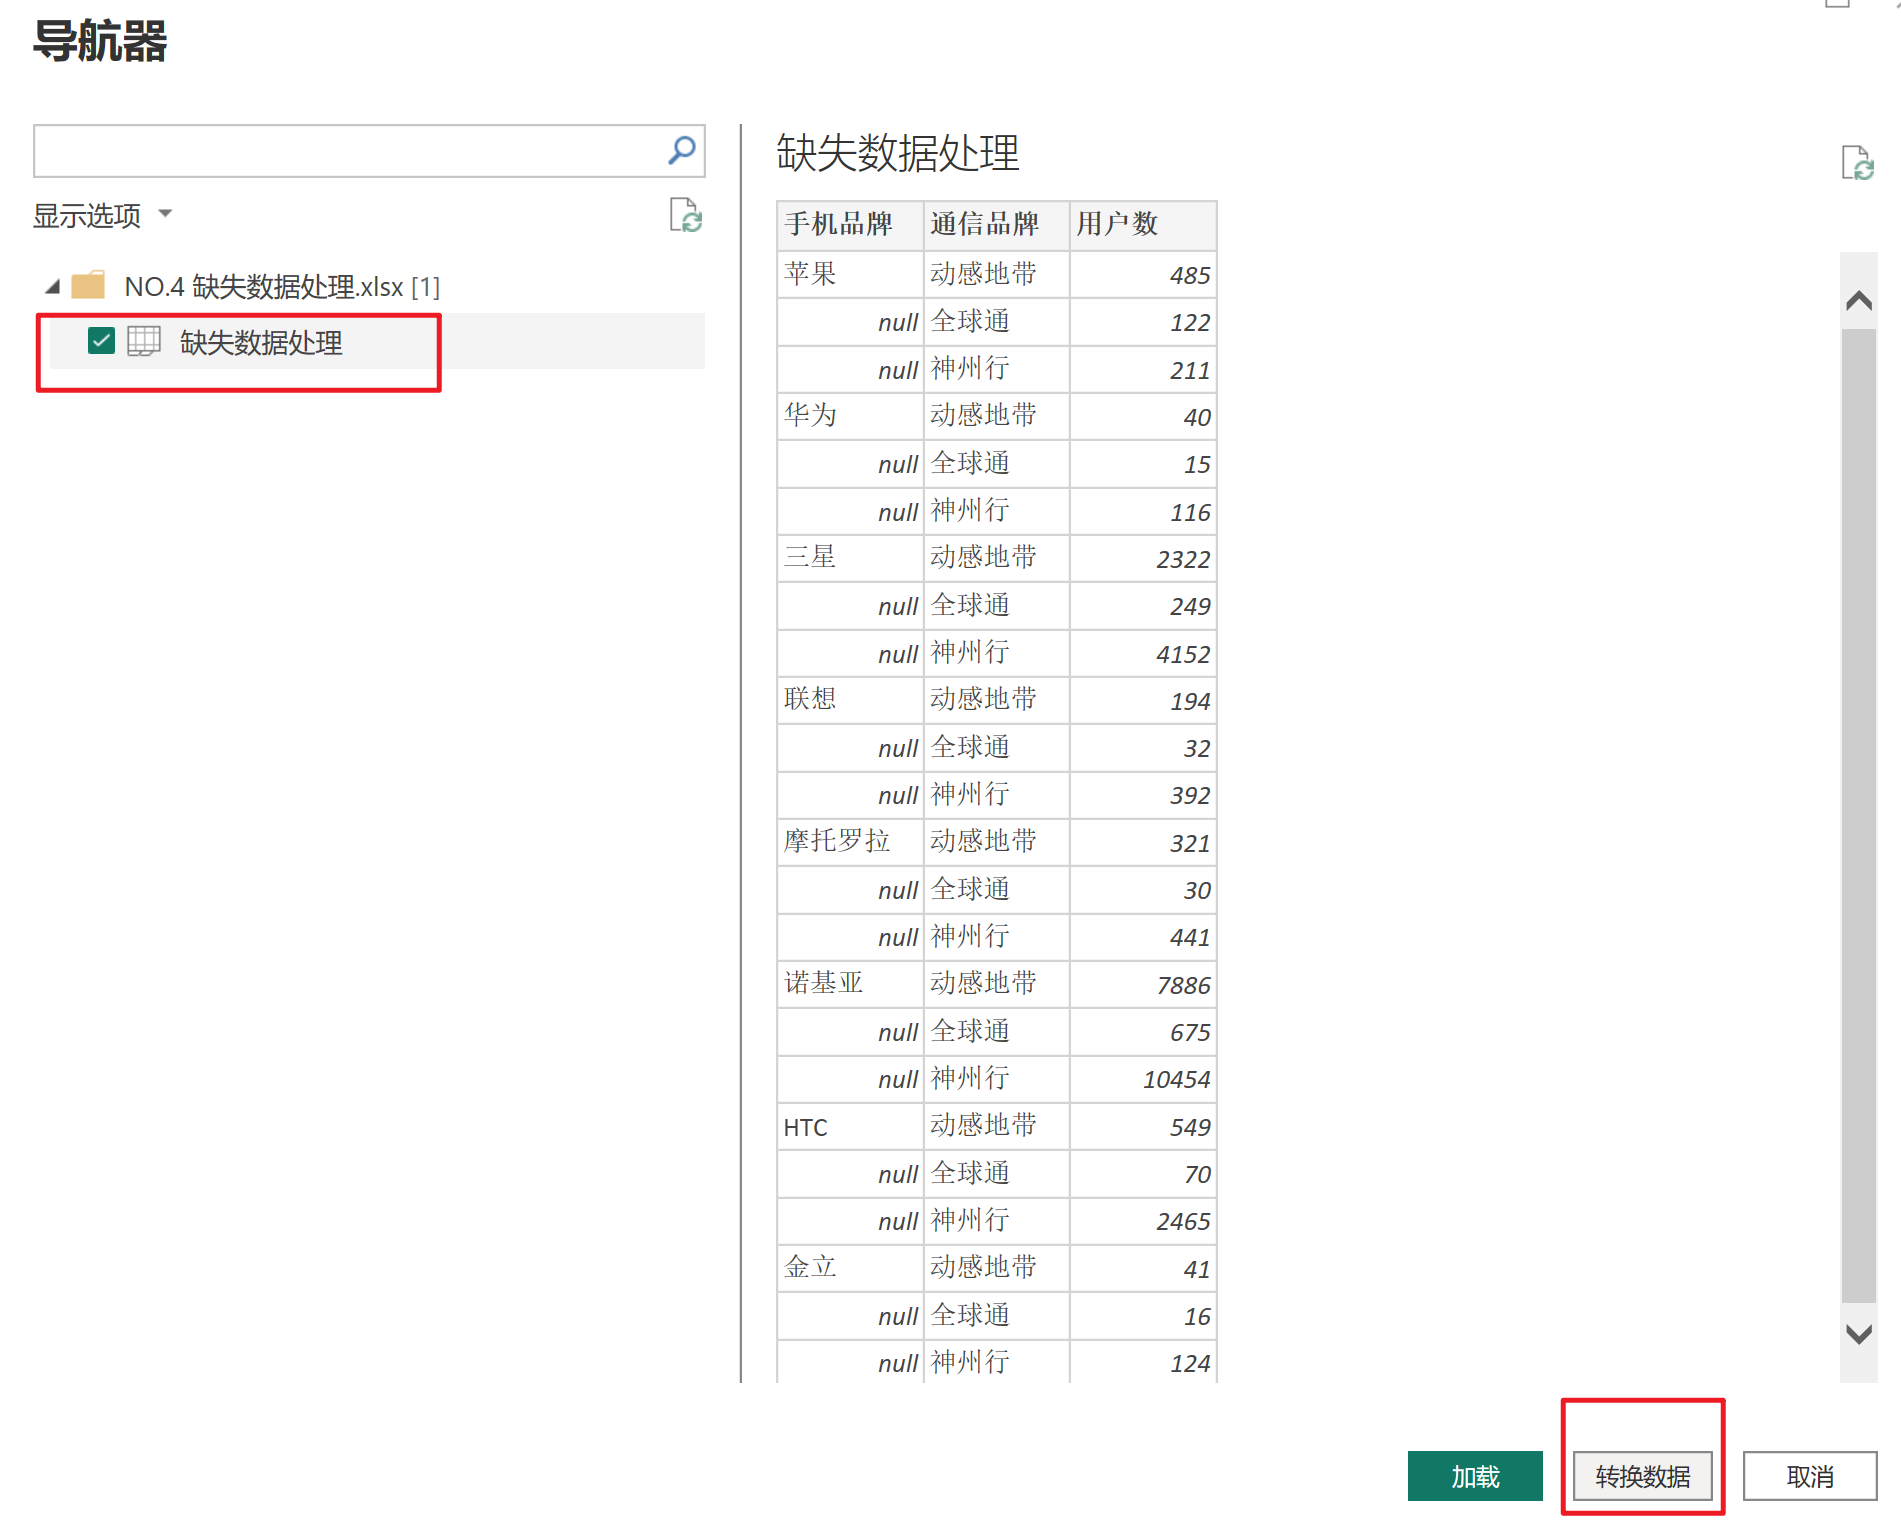Screen dimensions: 1901x1537
Task: Click the refresh icon below search box
Action: pos(685,215)
